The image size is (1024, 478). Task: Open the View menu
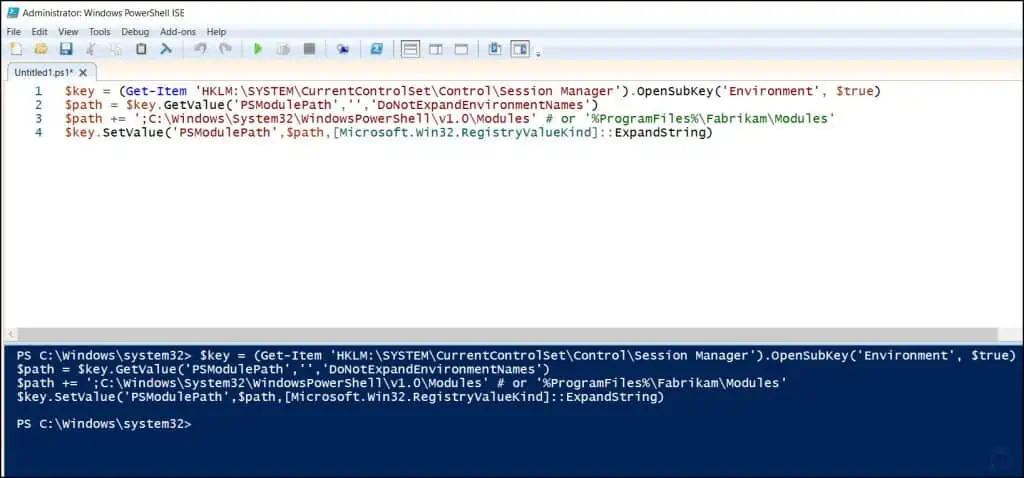click(x=68, y=31)
